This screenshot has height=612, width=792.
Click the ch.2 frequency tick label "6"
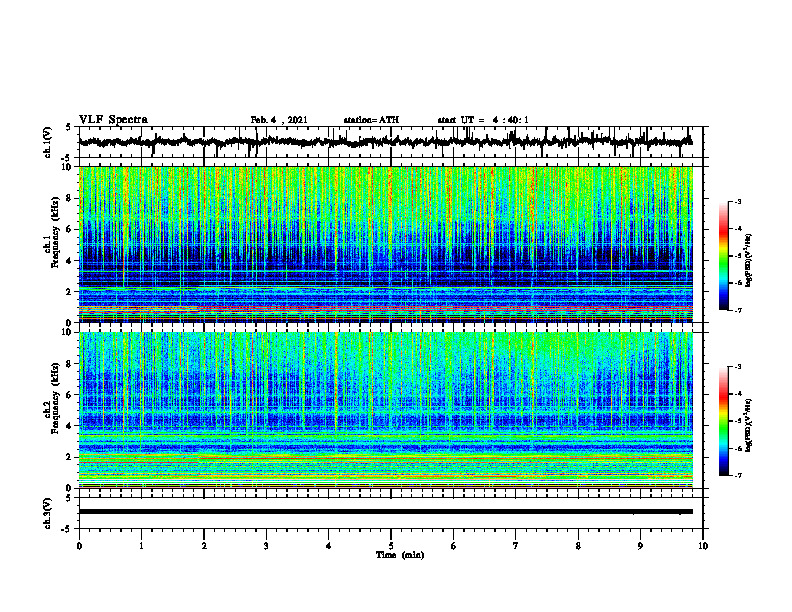click(70, 395)
